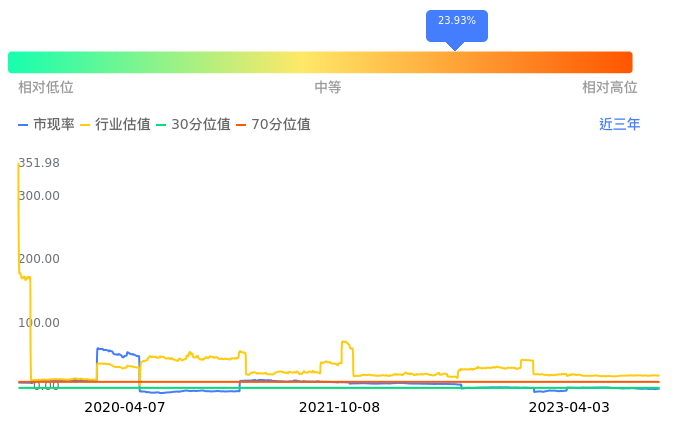Image resolution: width=686 pixels, height=442 pixels.
Task: Click the green 30分位值 legend line marker
Action: (162, 125)
